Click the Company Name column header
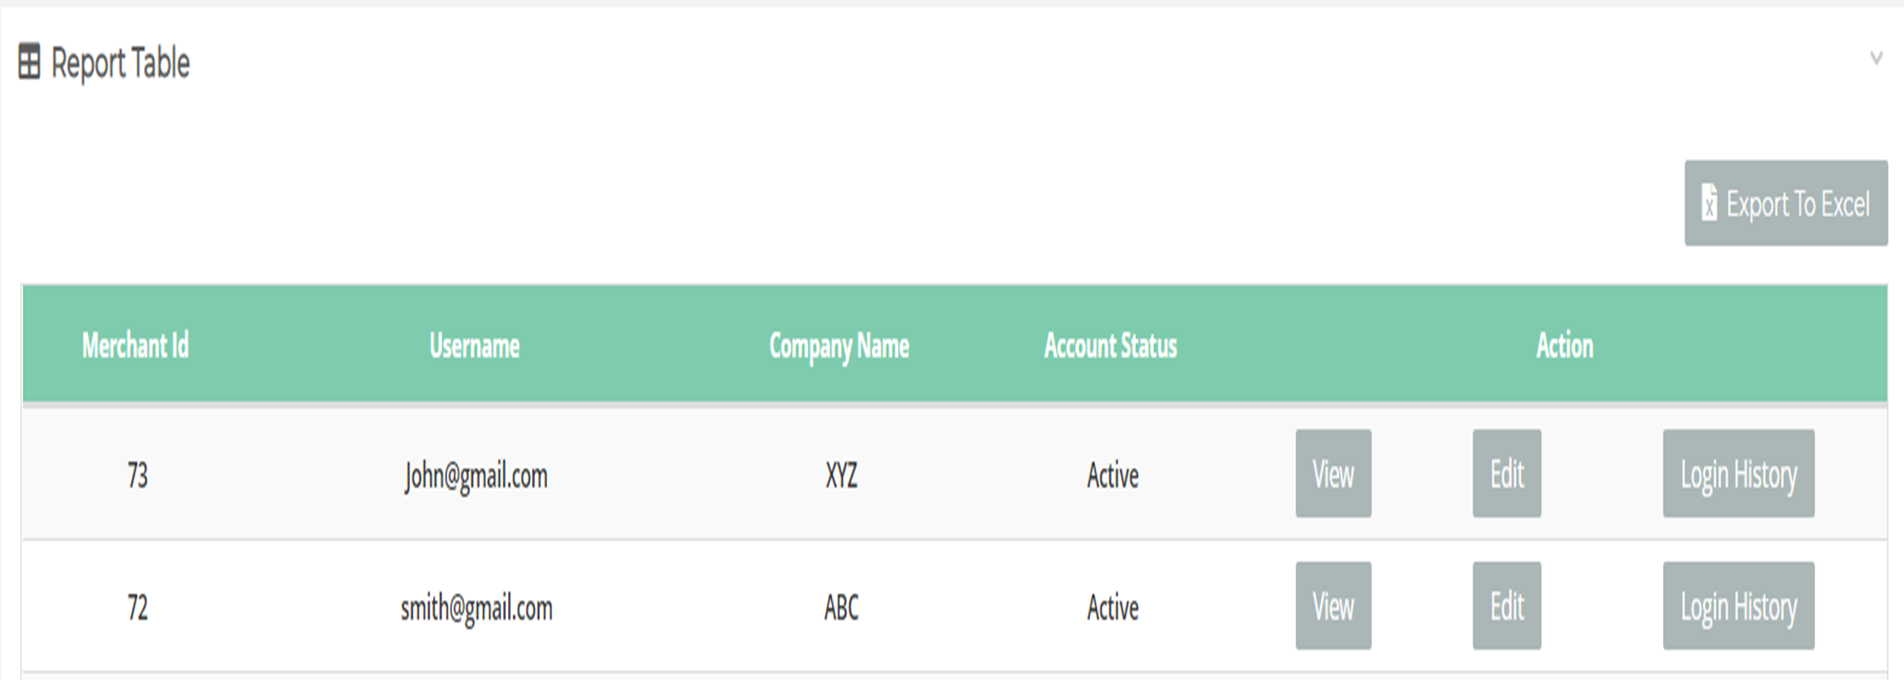The height and width of the screenshot is (680, 1904). tap(839, 346)
